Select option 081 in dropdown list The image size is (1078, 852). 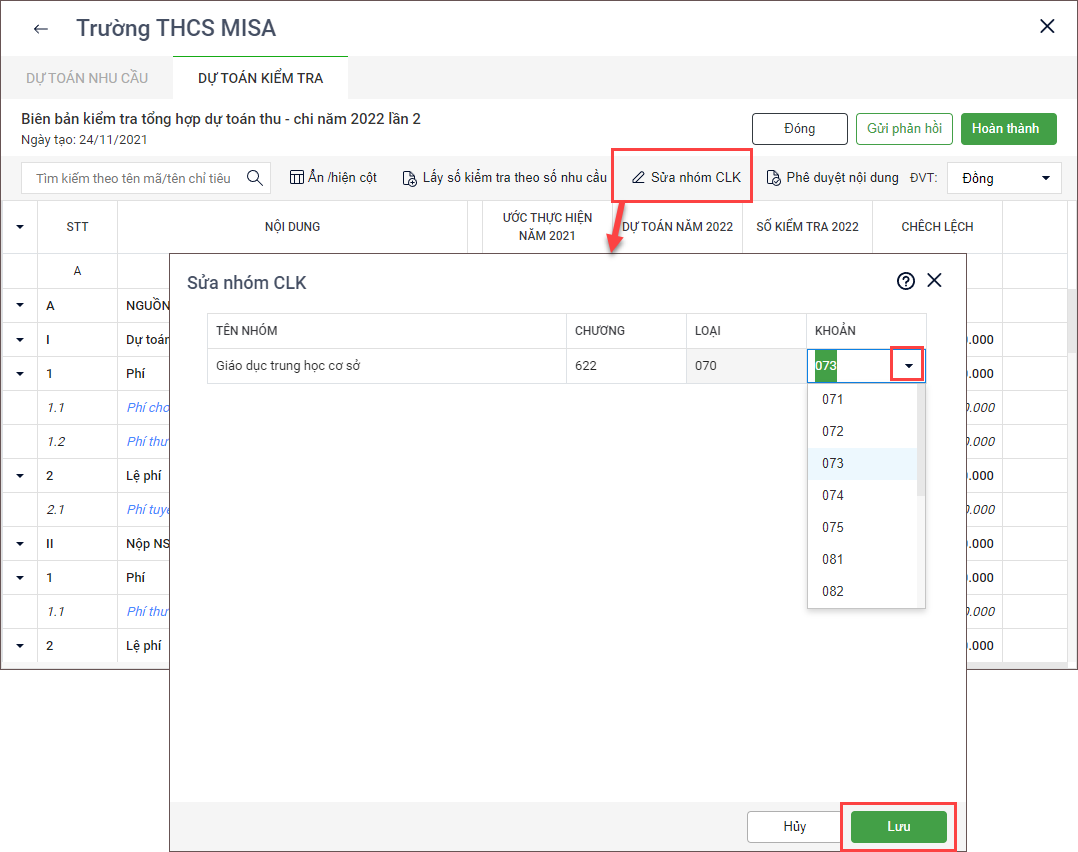tap(833, 559)
